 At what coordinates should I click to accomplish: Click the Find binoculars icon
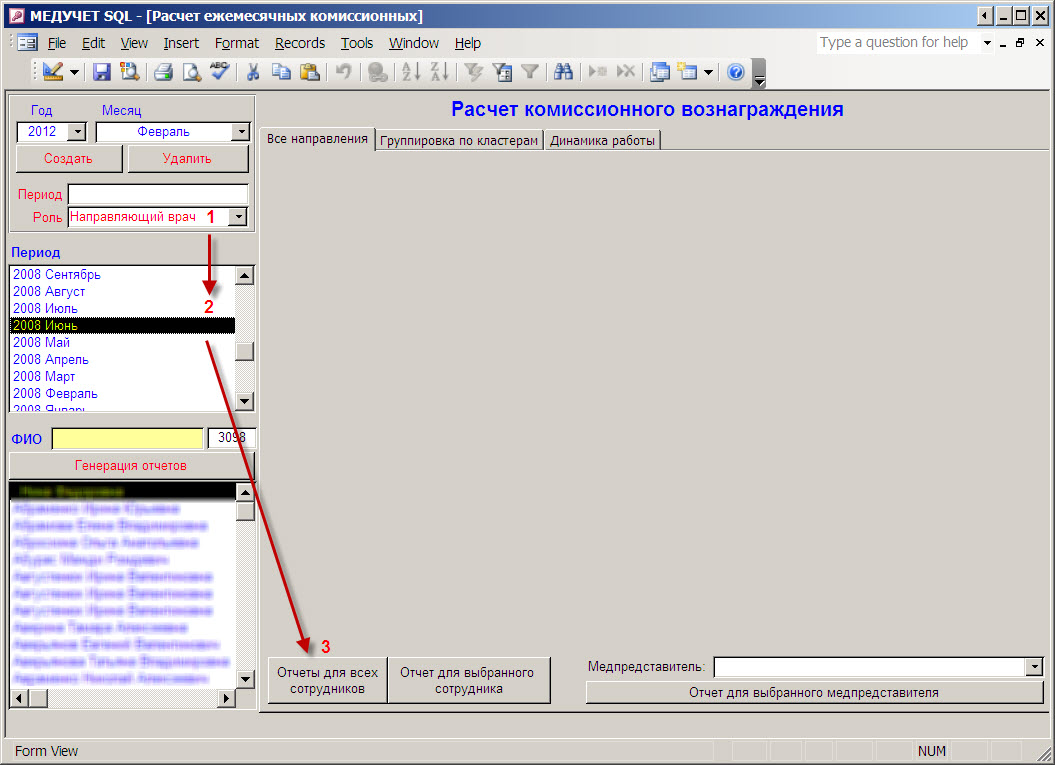563,72
